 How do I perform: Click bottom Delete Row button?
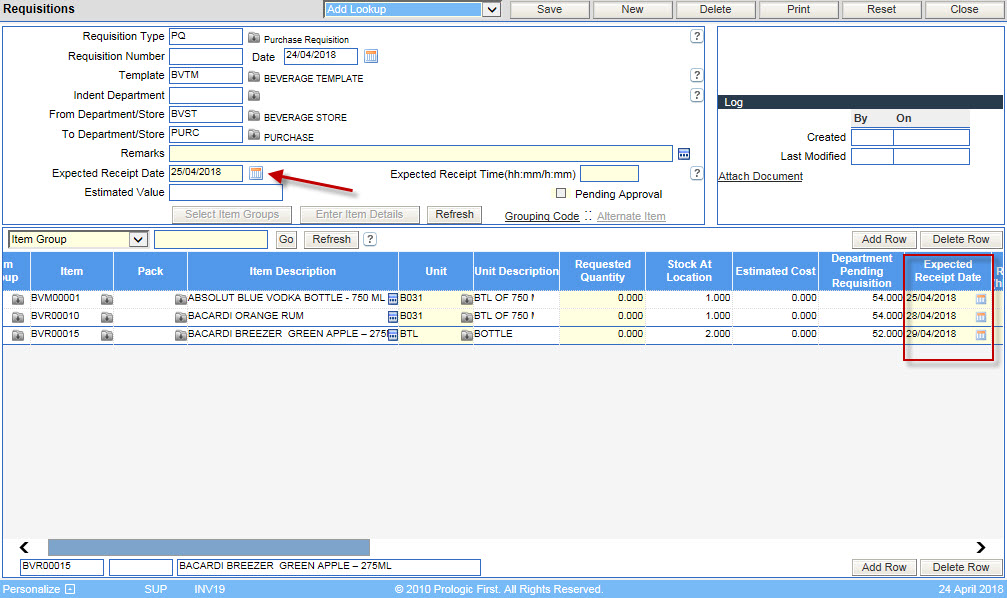pos(961,567)
